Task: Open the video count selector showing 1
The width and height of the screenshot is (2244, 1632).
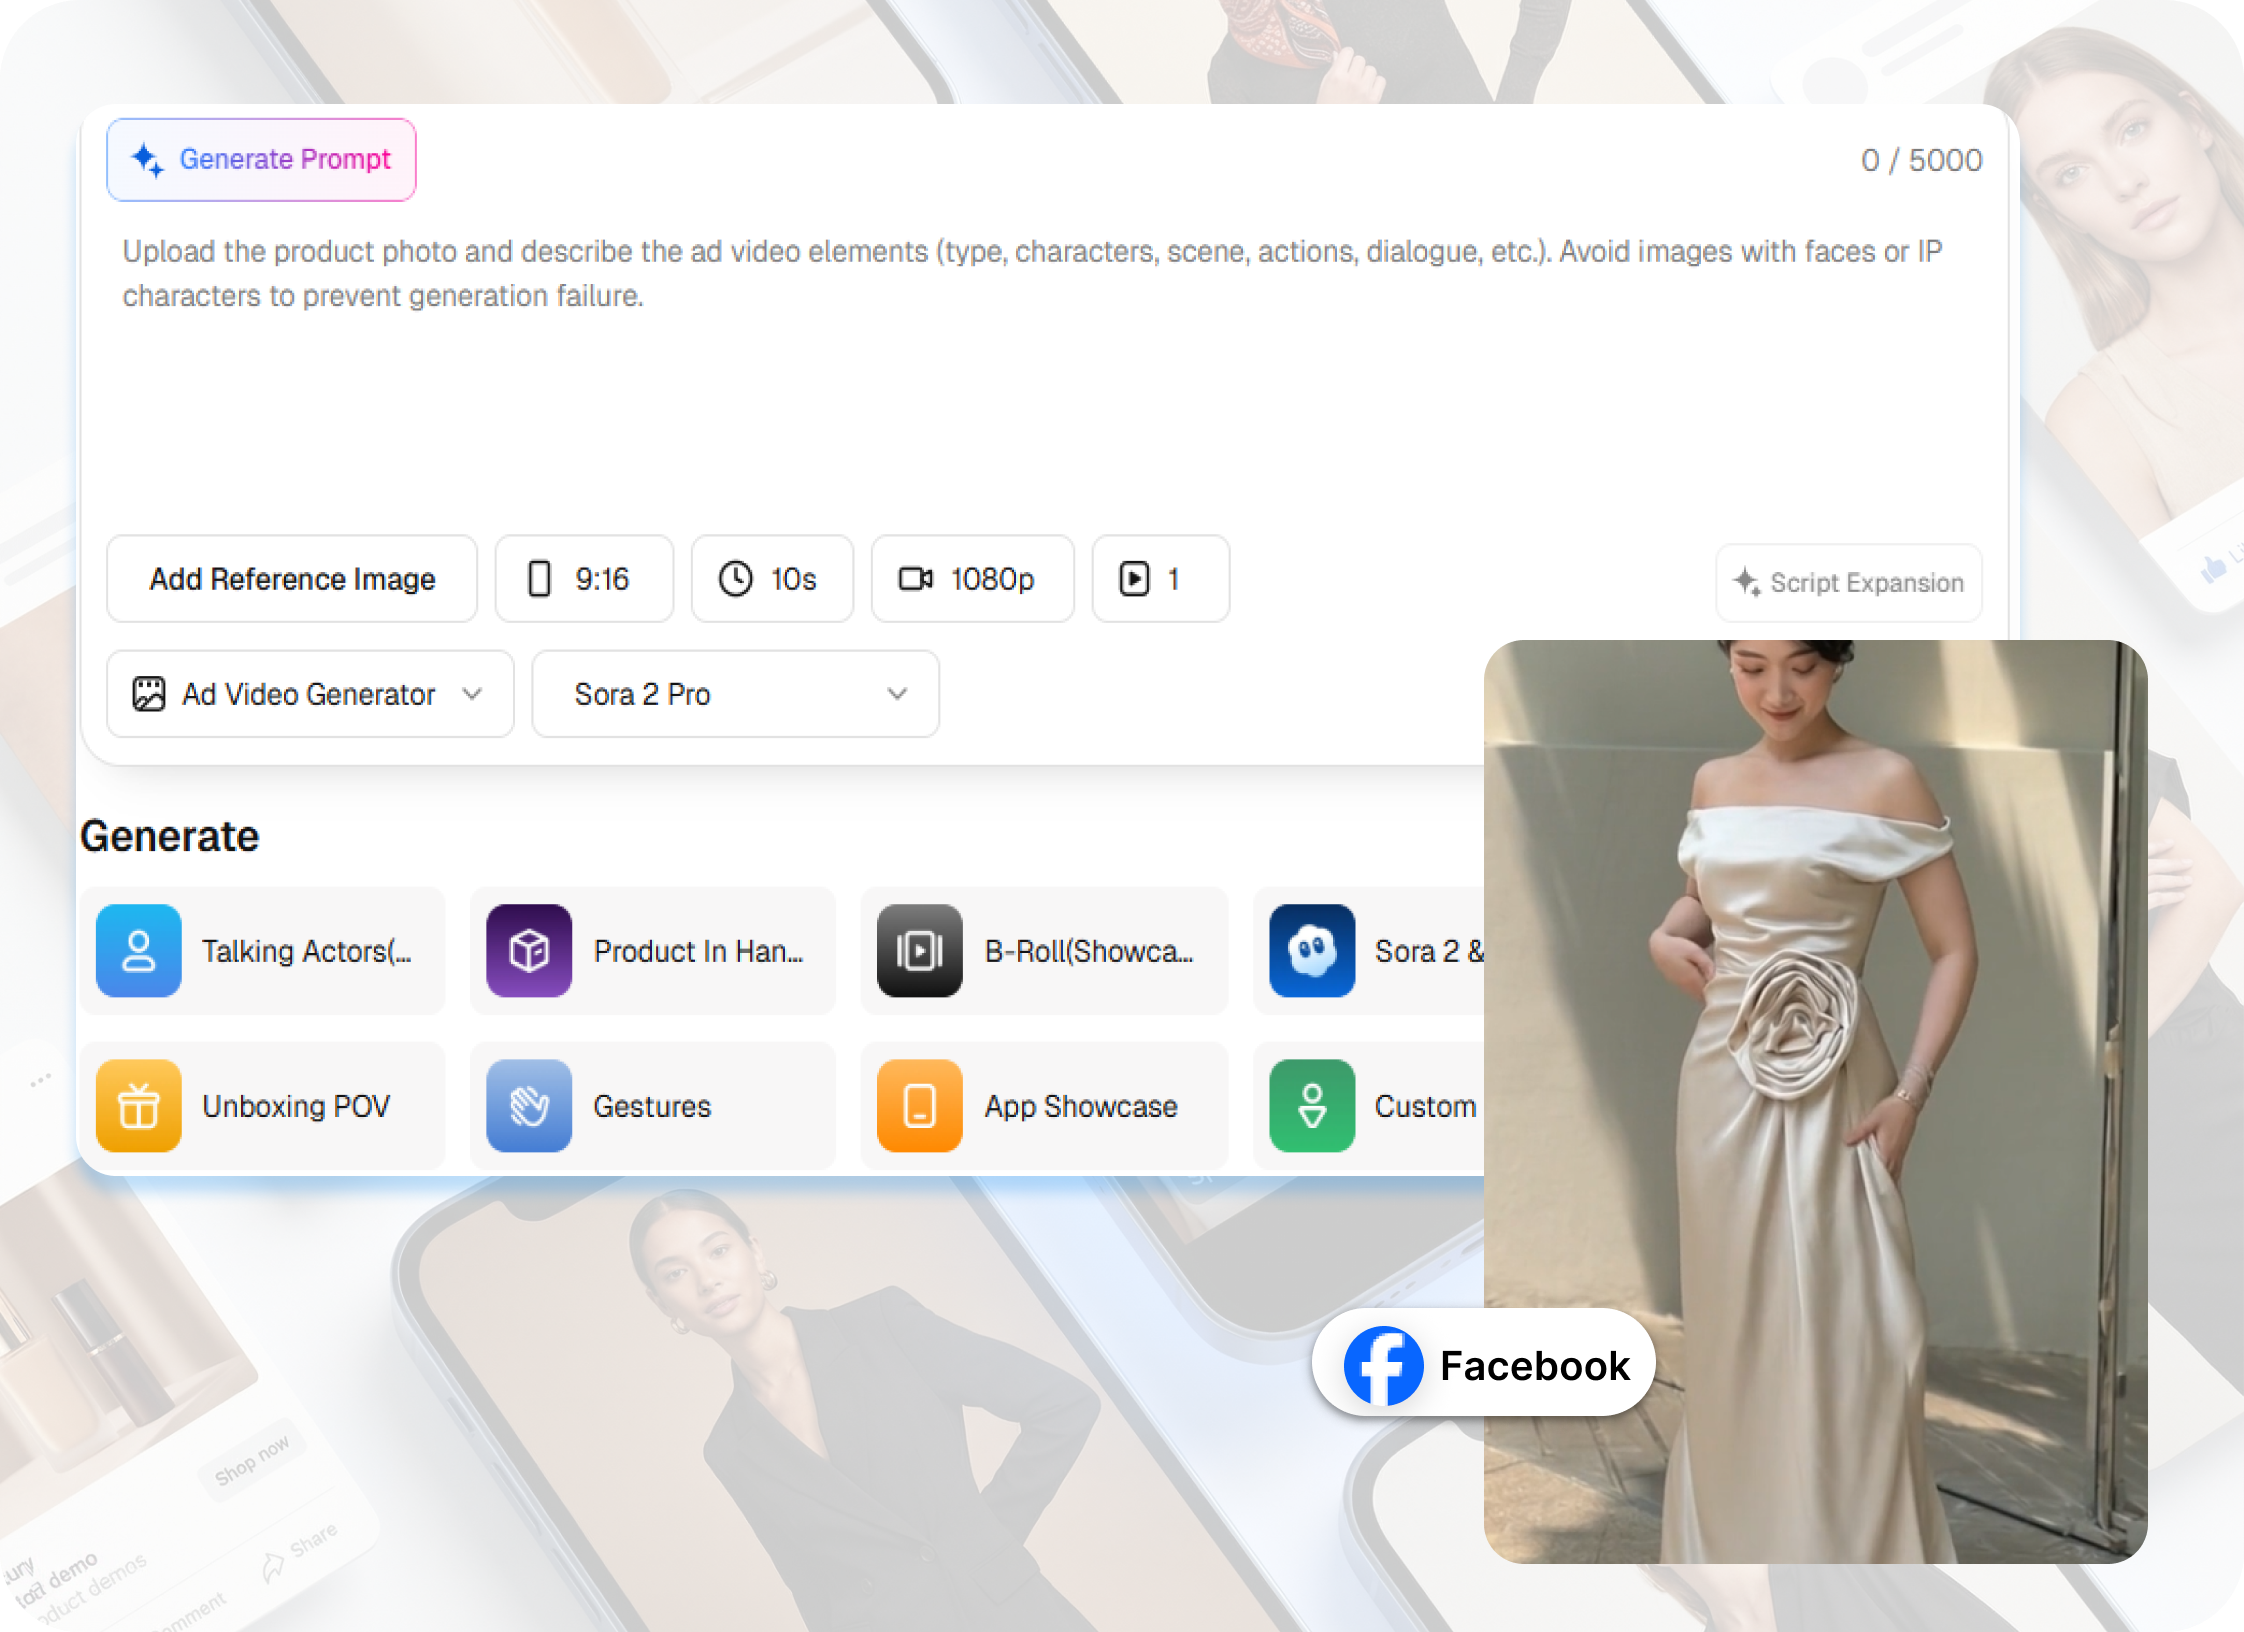Action: (x=1160, y=579)
